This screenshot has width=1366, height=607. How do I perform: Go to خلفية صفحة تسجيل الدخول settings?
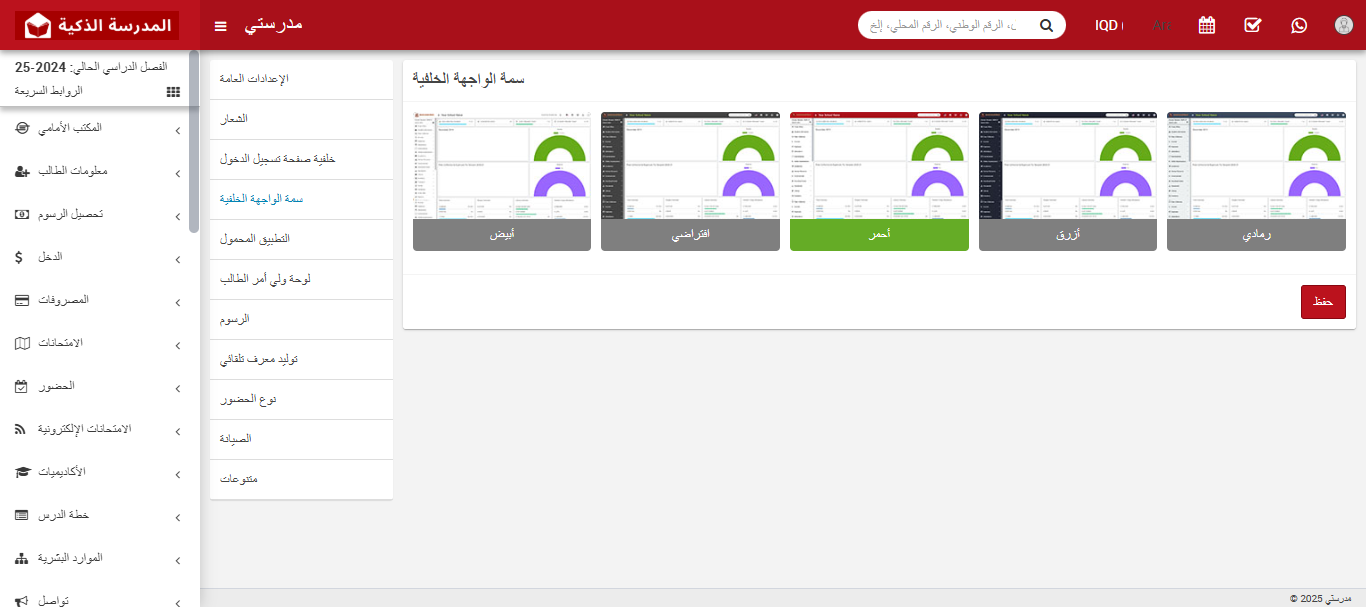coord(297,159)
